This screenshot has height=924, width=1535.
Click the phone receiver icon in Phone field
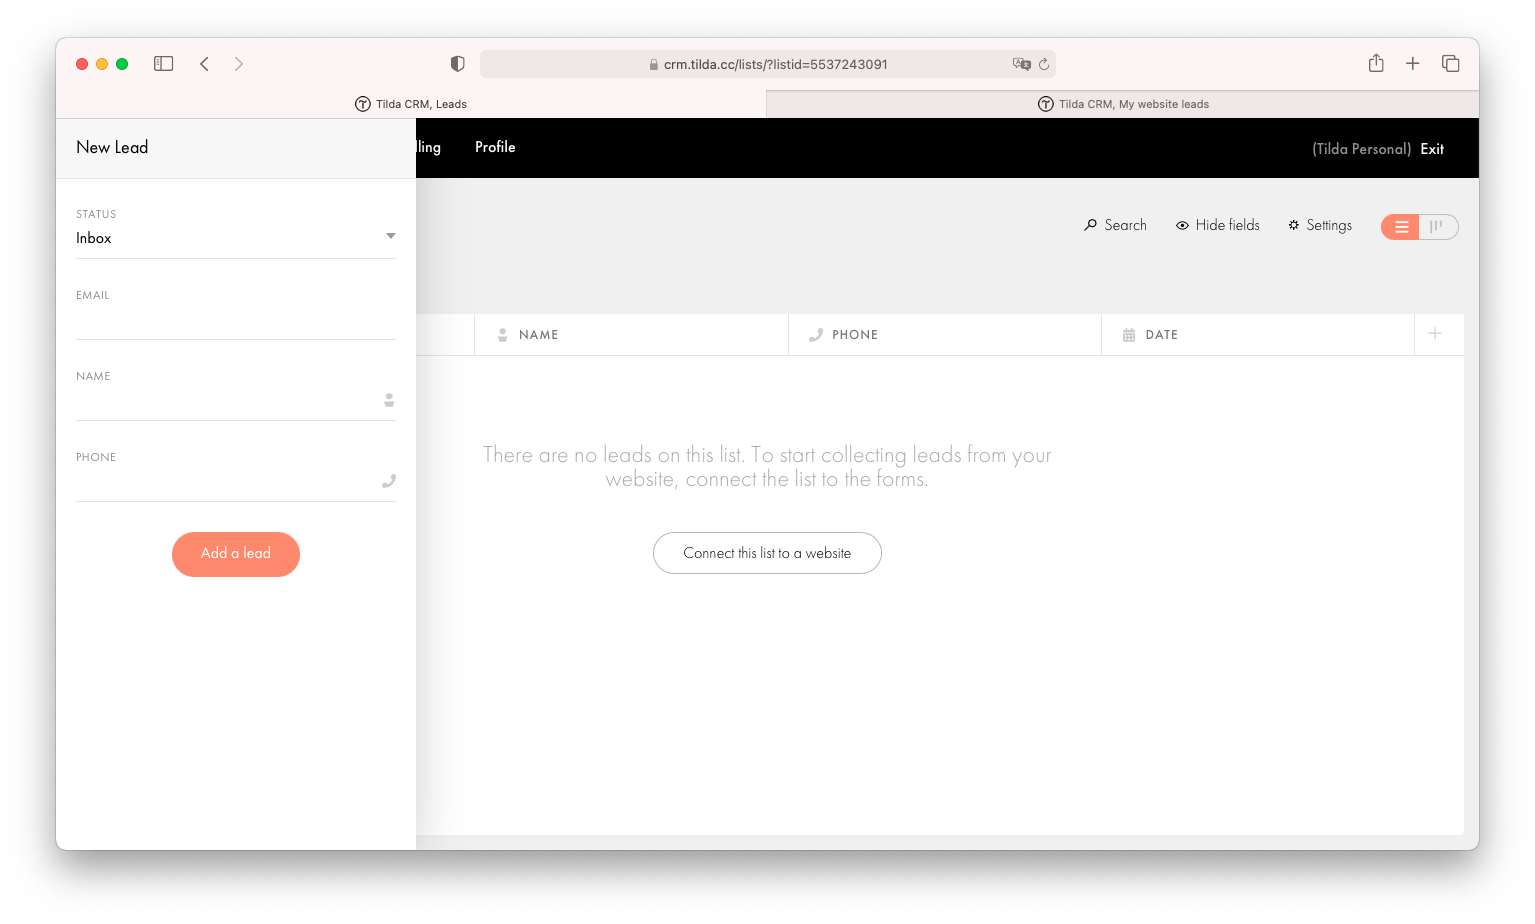tap(388, 481)
